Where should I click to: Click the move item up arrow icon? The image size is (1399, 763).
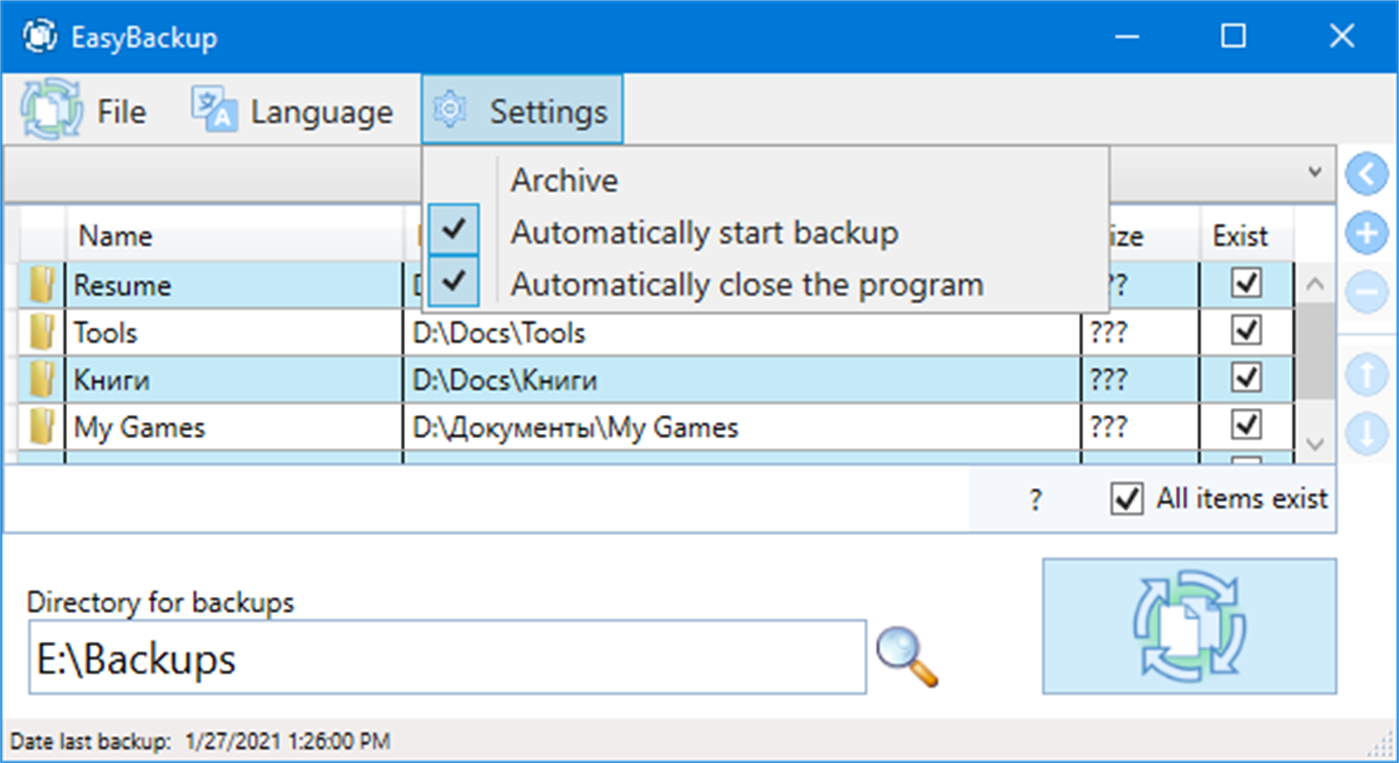(1366, 375)
